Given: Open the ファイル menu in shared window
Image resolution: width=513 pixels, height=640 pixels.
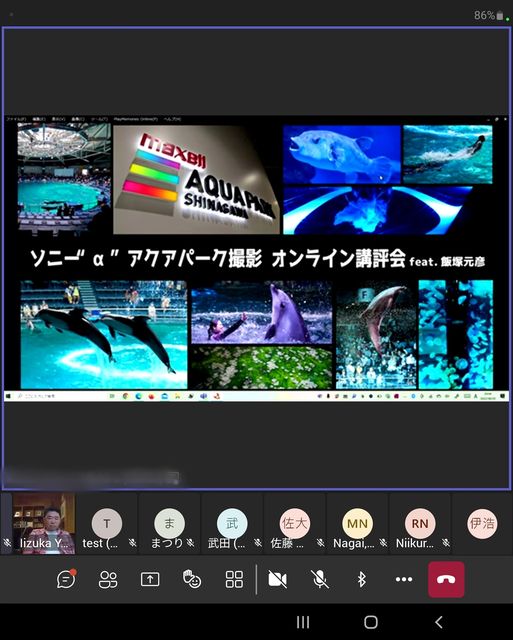Looking at the screenshot, I should [x=16, y=119].
